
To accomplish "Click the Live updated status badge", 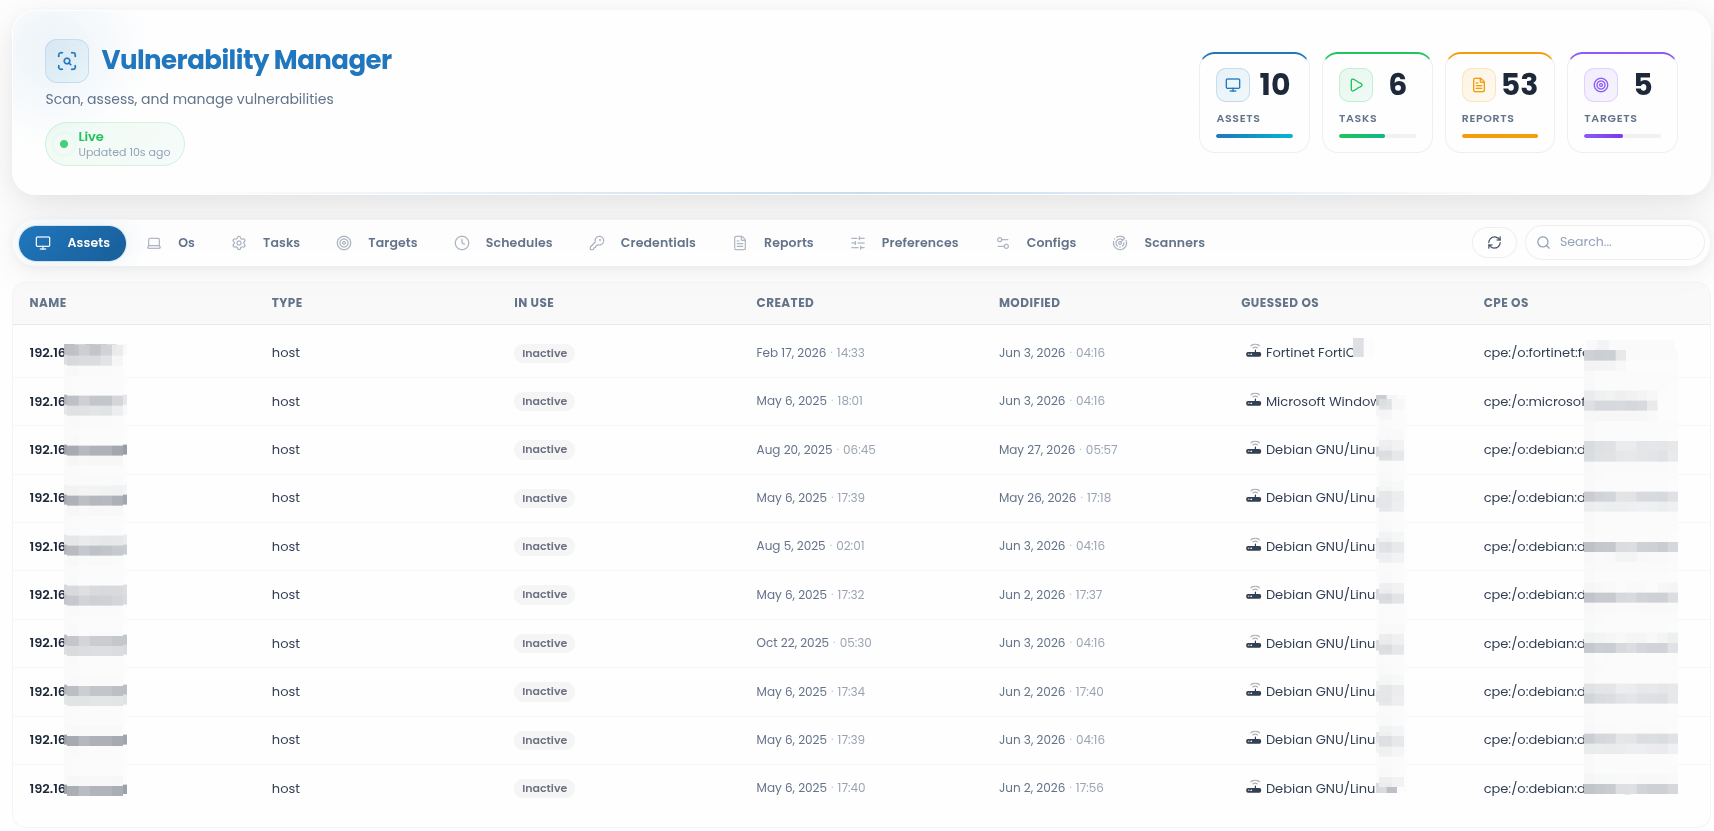I will pyautogui.click(x=115, y=144).
